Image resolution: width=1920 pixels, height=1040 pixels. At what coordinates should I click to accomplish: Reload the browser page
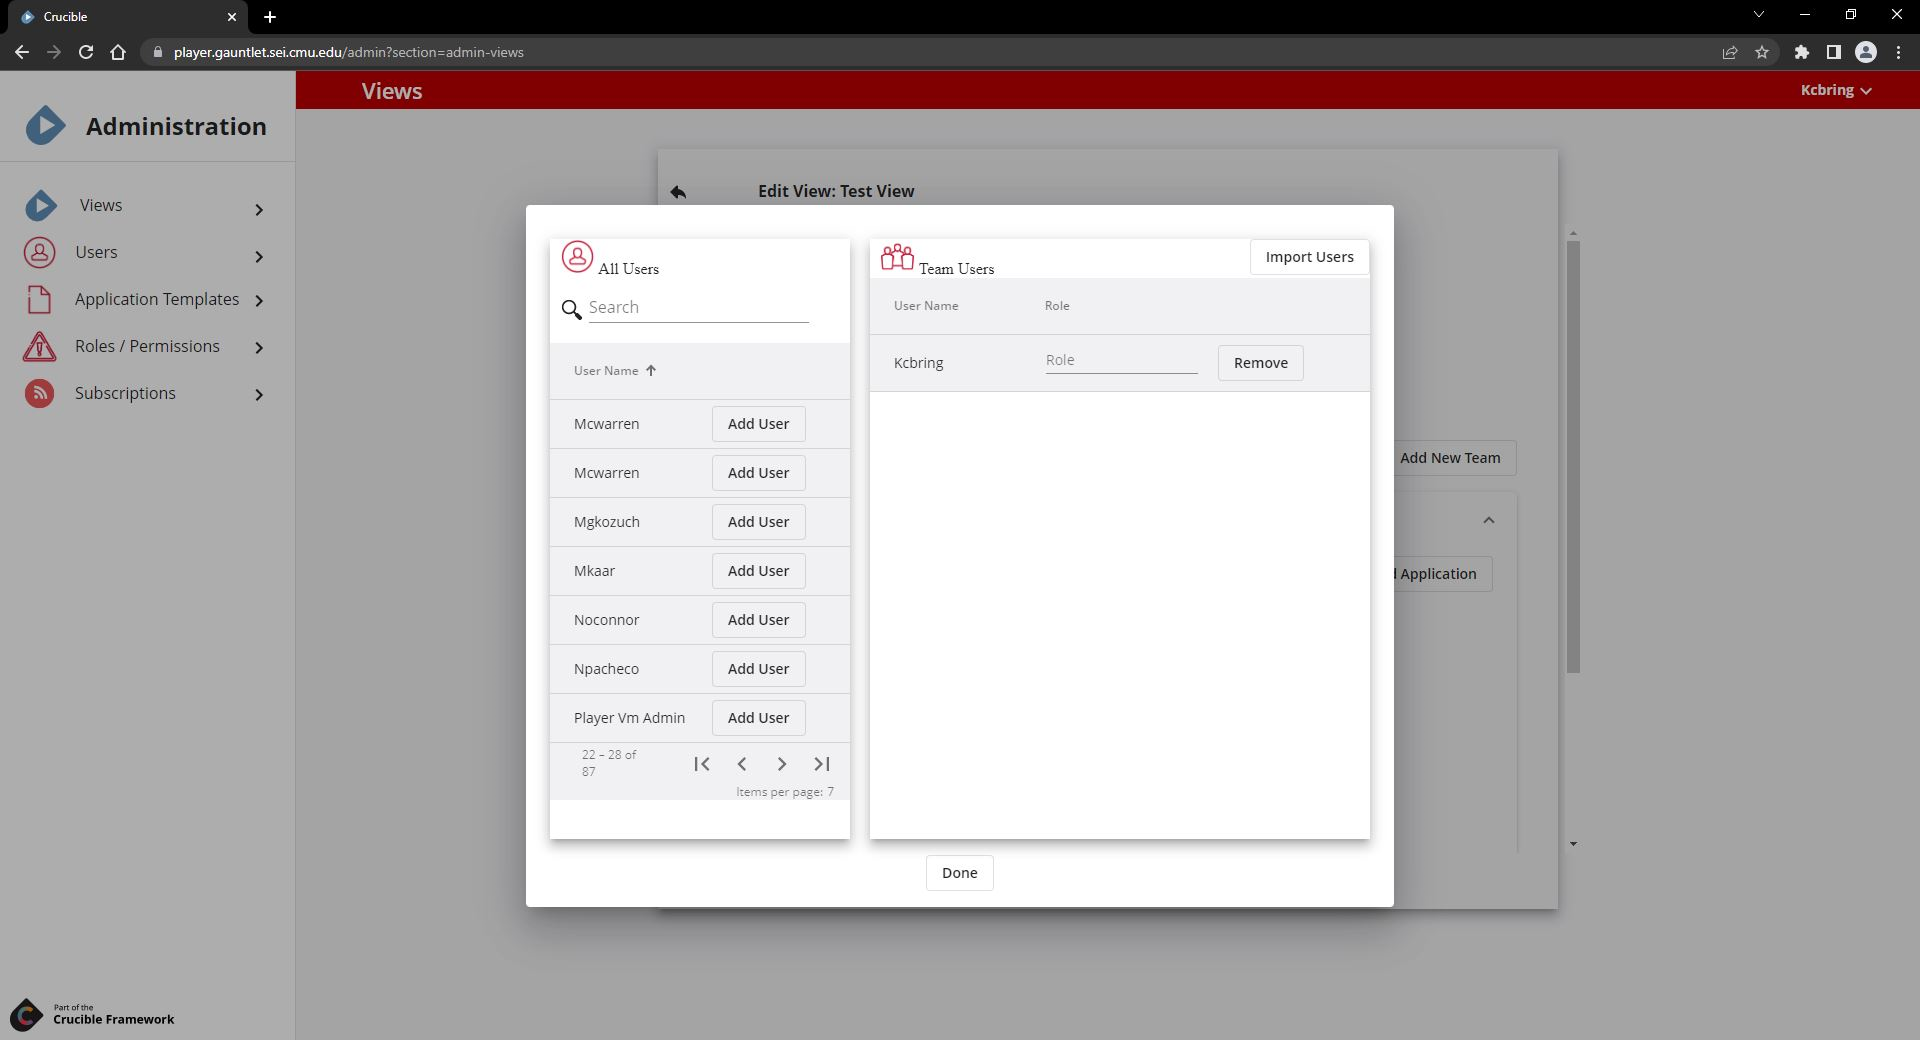(86, 52)
